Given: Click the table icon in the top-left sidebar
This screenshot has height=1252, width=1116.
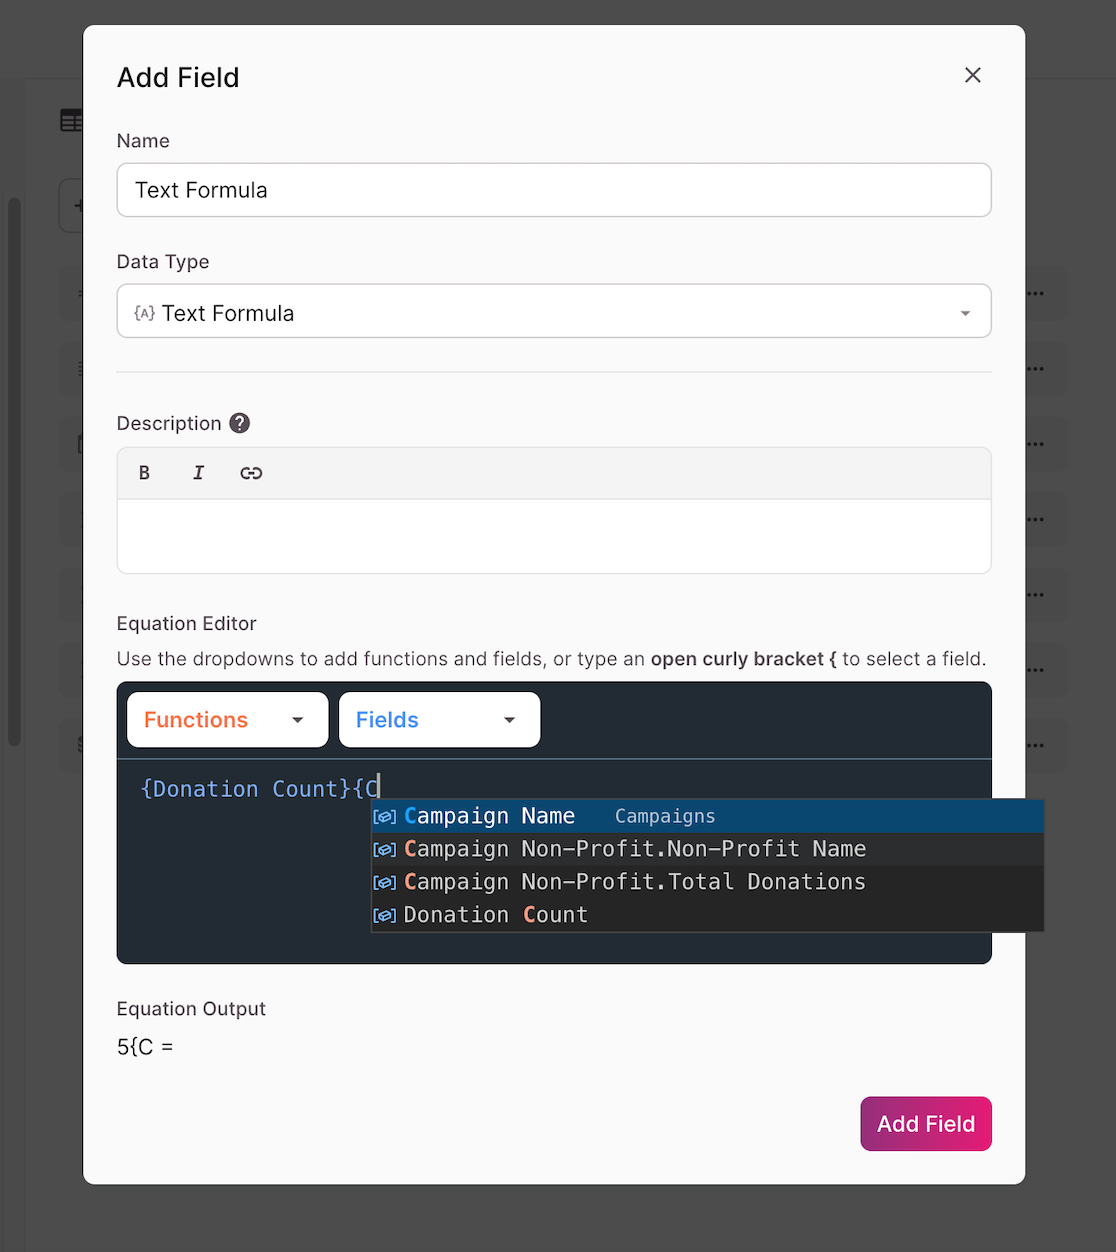Looking at the screenshot, I should coord(71,119).
